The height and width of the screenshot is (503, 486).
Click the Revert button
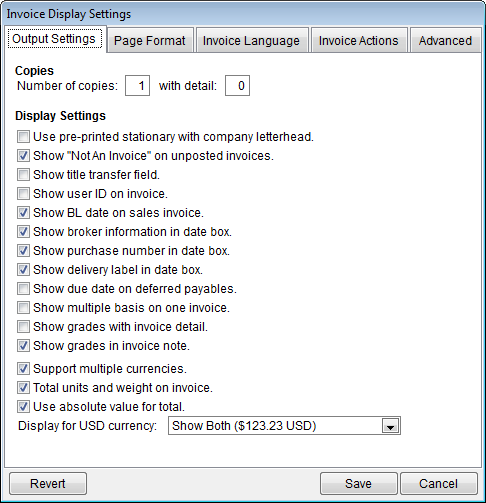point(48,483)
